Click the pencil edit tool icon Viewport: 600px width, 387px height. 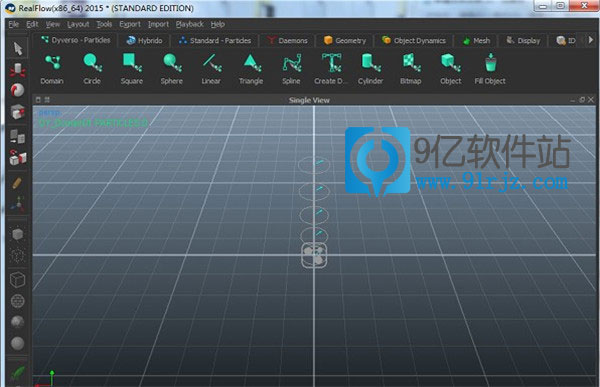tap(17, 183)
